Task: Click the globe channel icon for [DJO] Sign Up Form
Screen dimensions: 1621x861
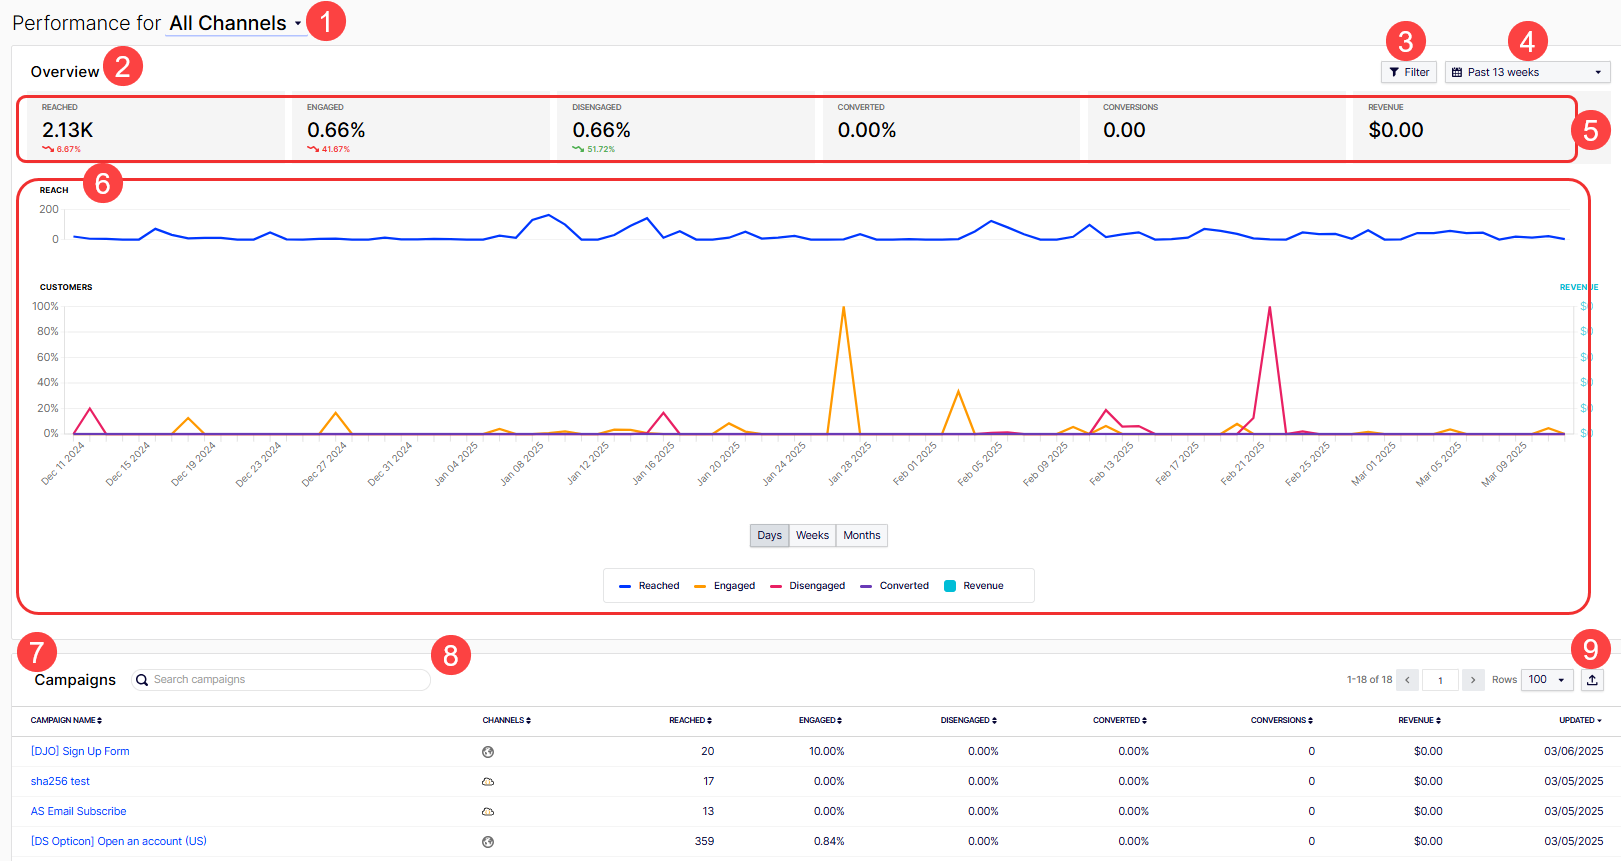Action: click(x=488, y=752)
